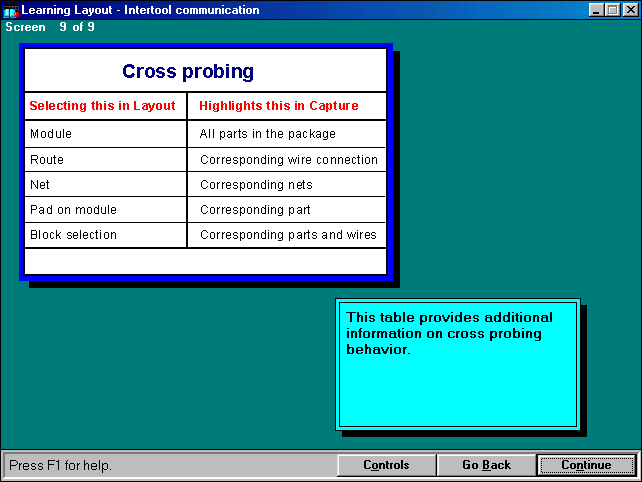
Task: Click the cyan cross probing information box
Action: point(458,362)
